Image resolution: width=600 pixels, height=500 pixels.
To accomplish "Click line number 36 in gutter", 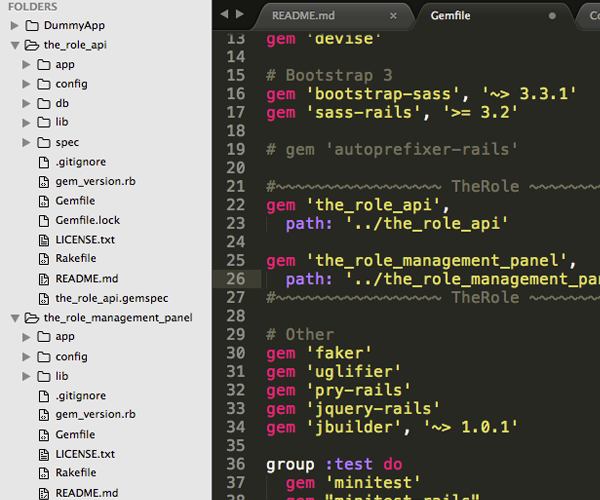I will pyautogui.click(x=235, y=464).
